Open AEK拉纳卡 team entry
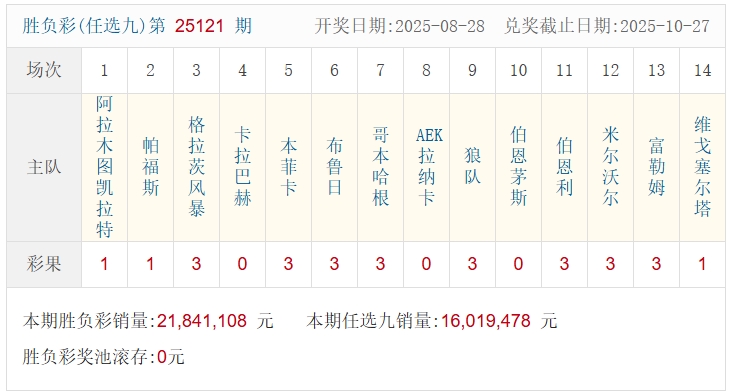 (x=427, y=167)
